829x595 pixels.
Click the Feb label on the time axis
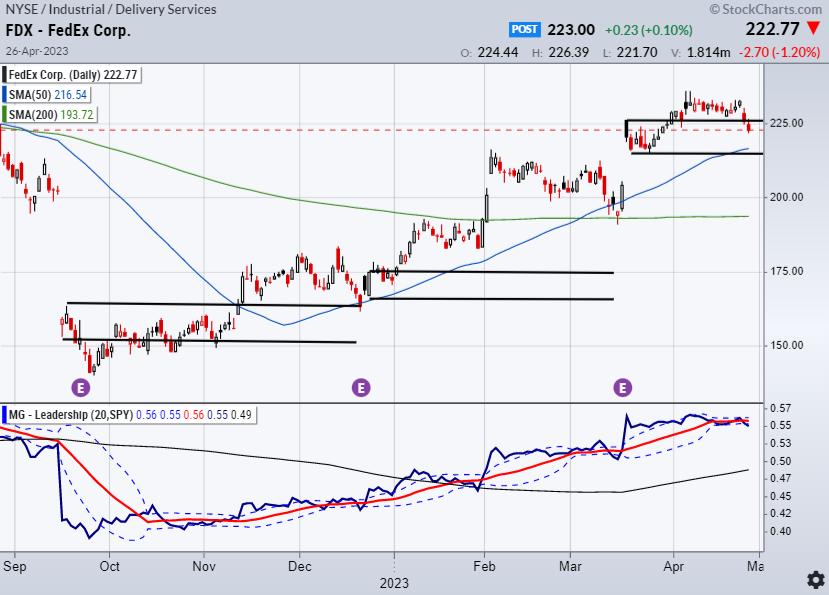[486, 565]
